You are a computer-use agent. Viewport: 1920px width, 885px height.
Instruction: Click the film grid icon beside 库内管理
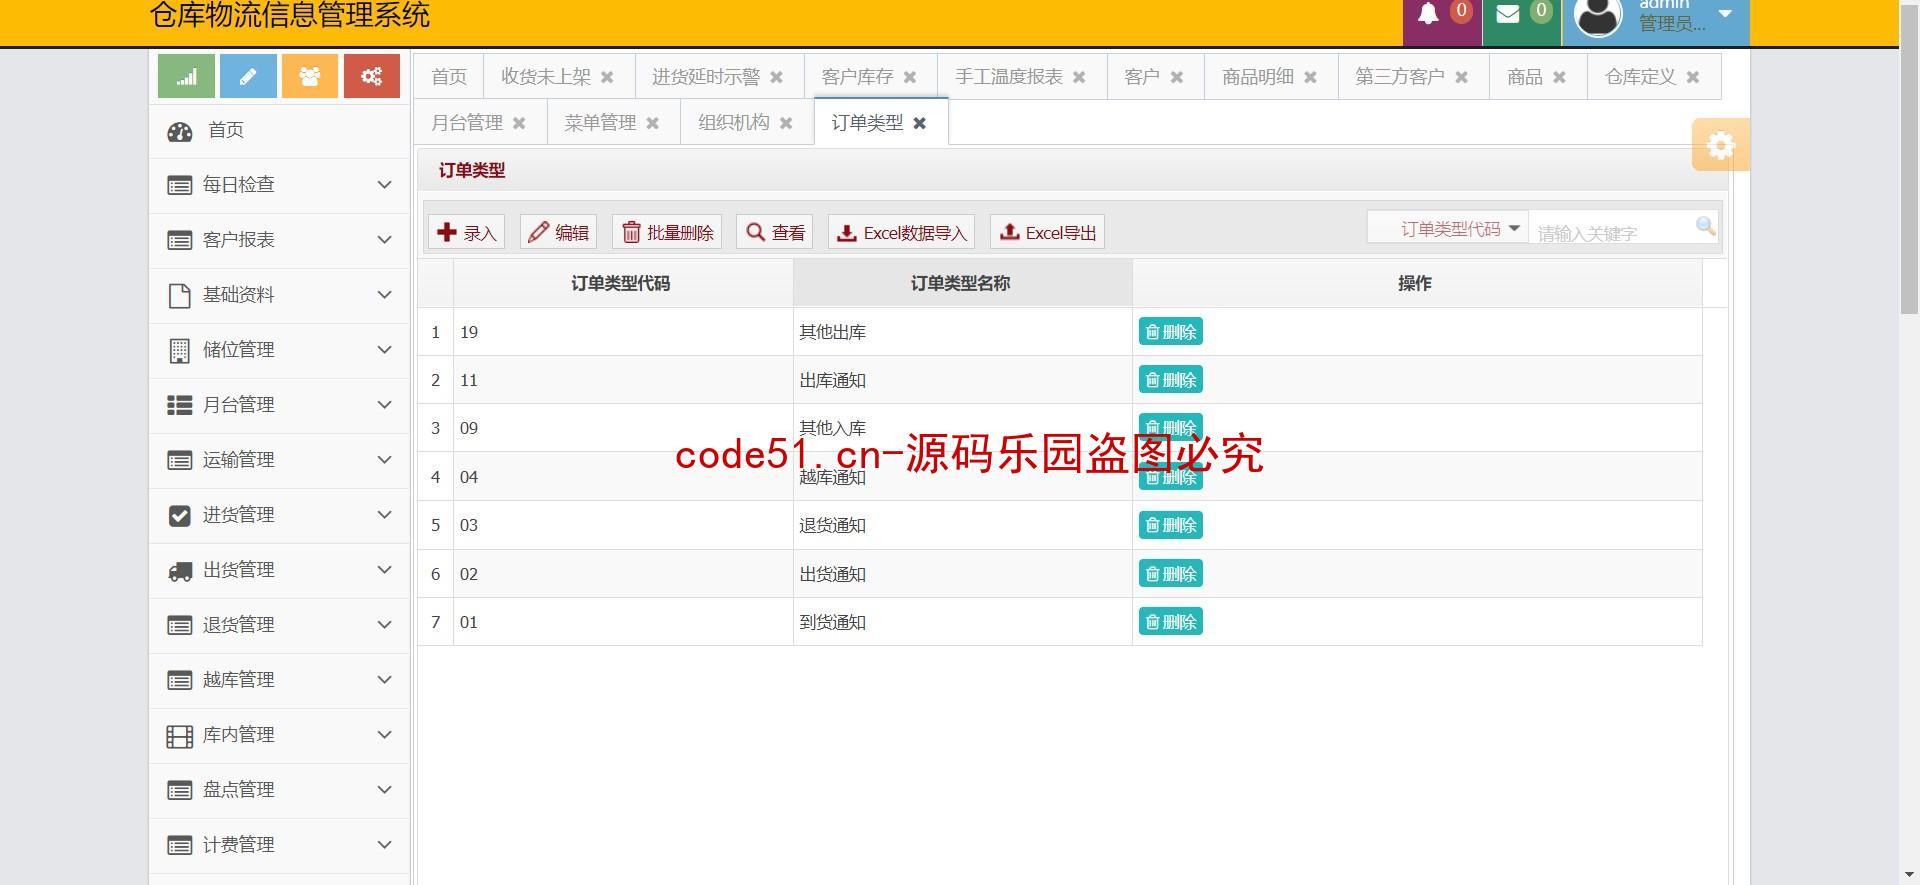point(180,736)
